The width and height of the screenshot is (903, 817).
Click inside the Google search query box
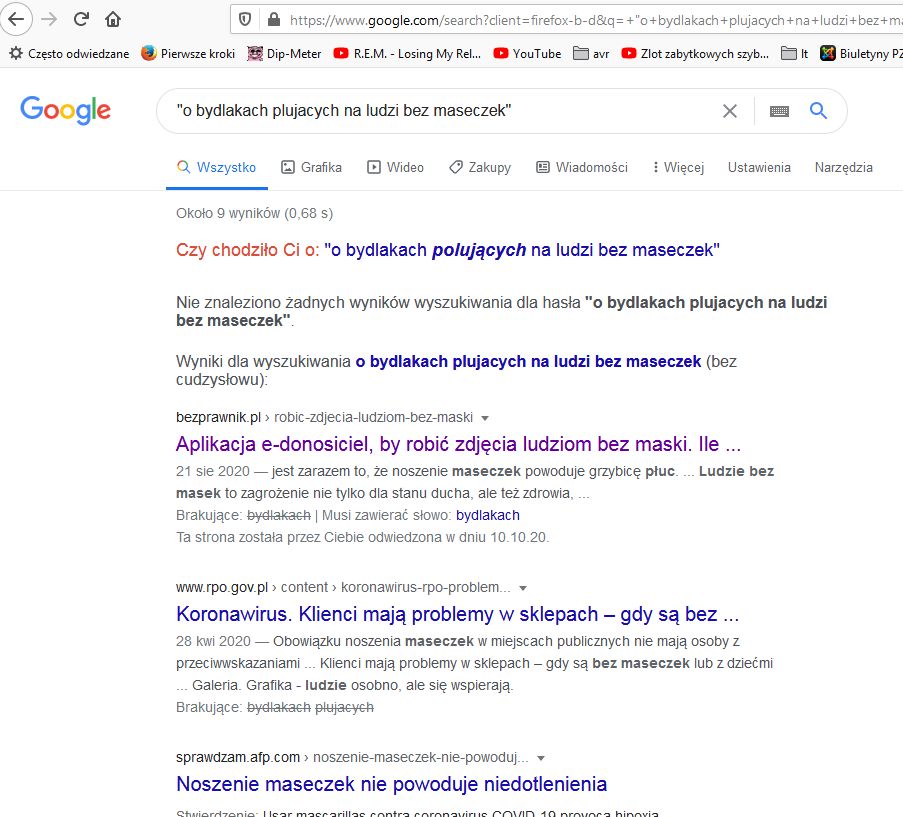443,111
